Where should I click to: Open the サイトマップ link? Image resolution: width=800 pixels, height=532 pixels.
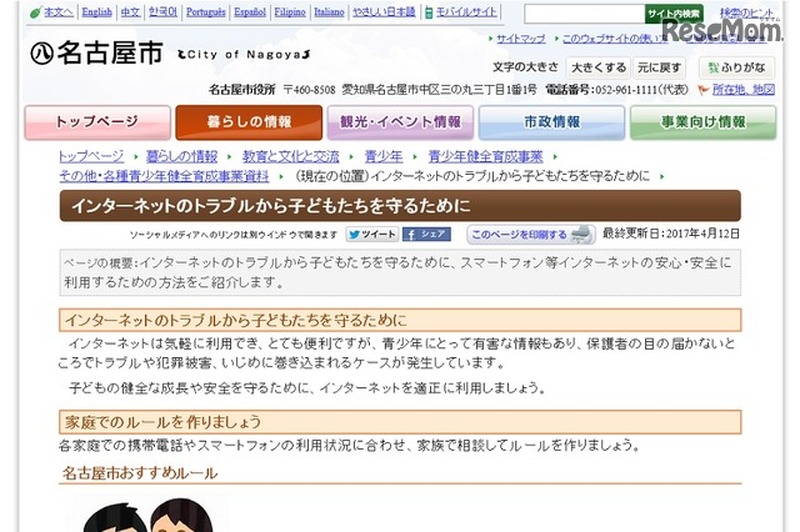(x=520, y=39)
